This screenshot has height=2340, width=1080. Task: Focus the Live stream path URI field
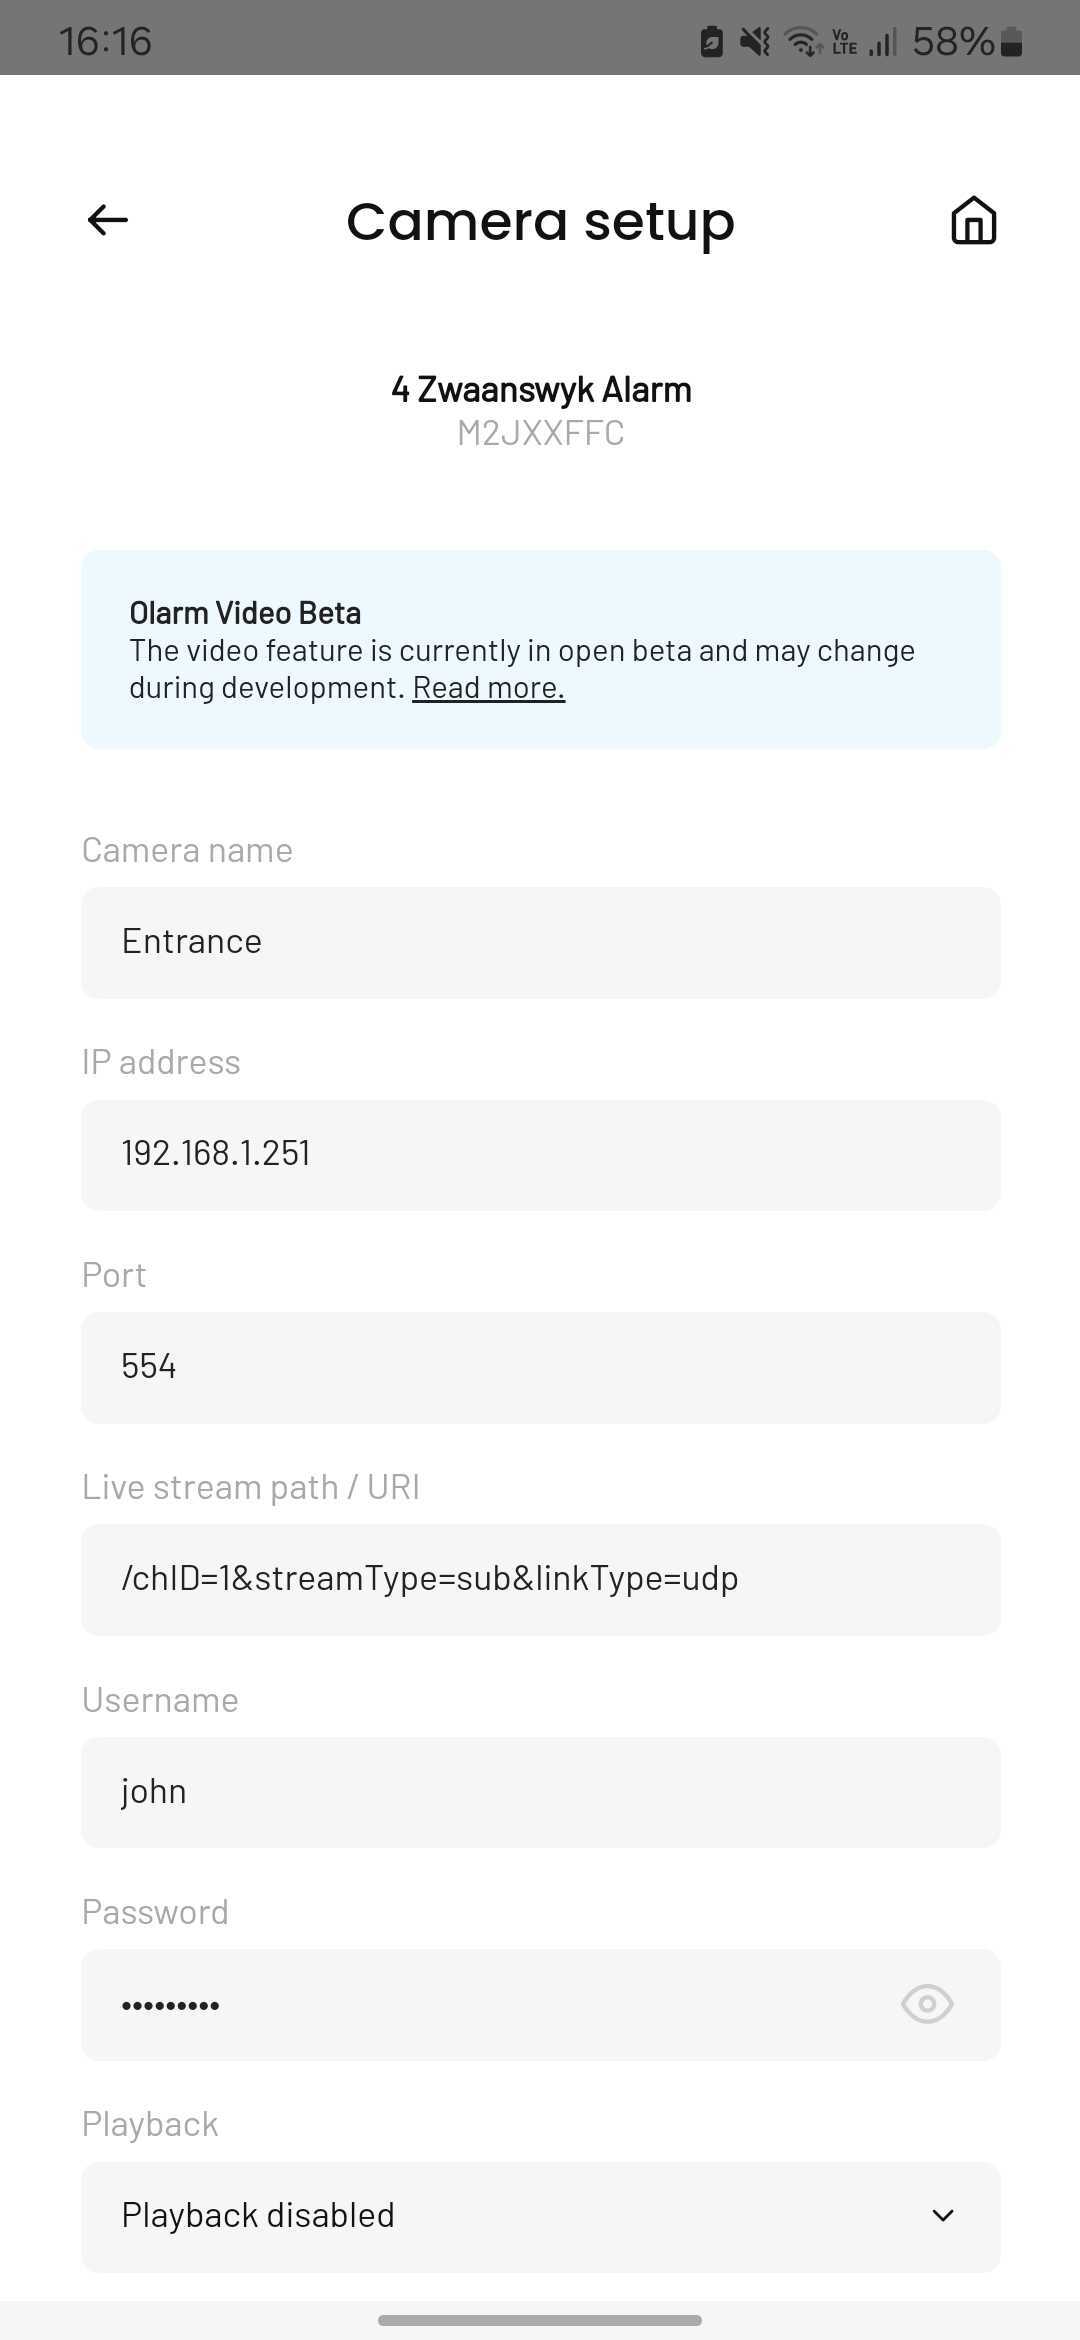tap(541, 1579)
